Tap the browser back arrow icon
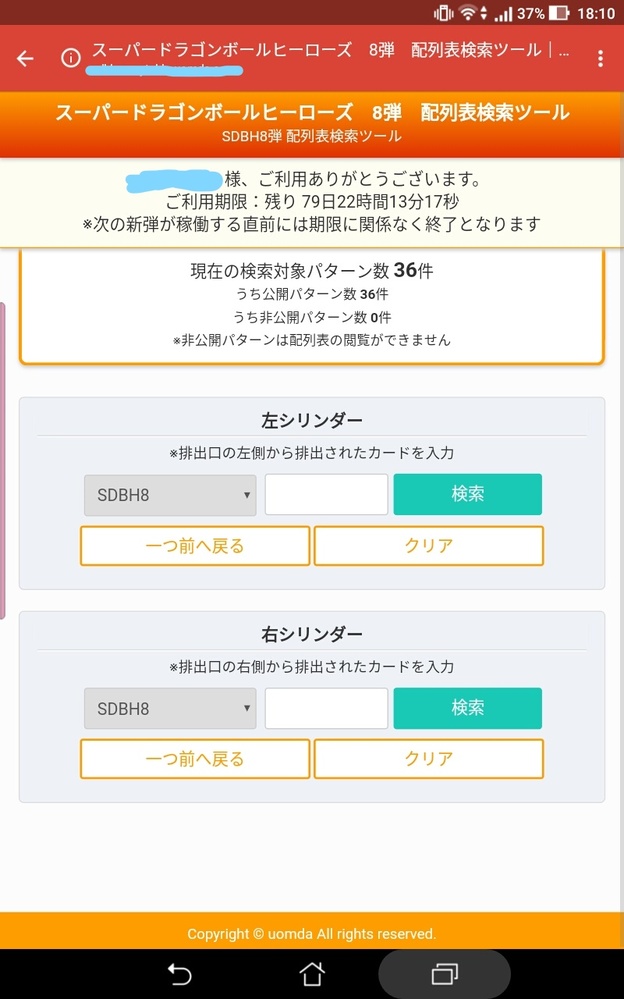The height and width of the screenshot is (999, 624). point(25,58)
